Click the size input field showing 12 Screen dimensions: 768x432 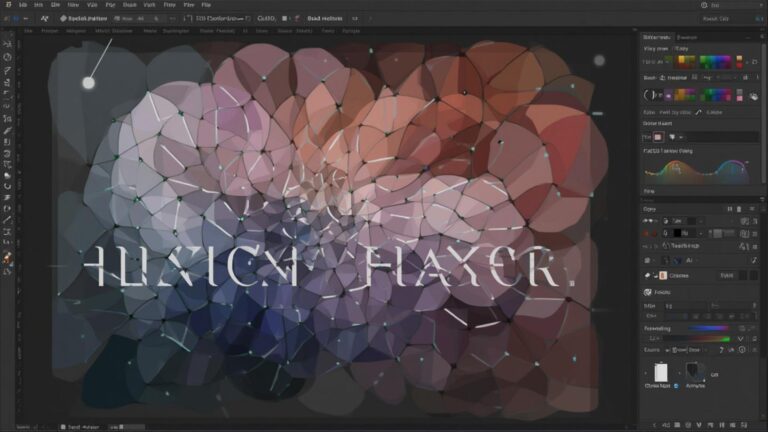tap(685, 306)
